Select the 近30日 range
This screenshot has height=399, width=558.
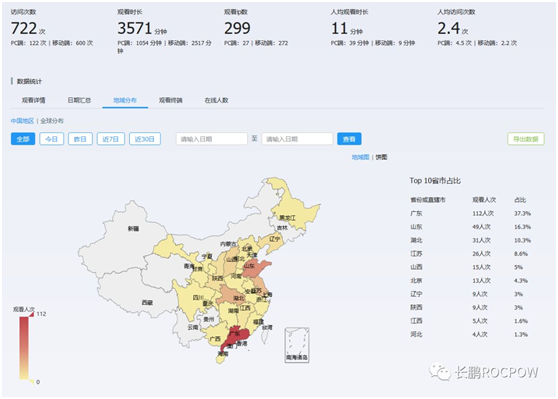(145, 139)
